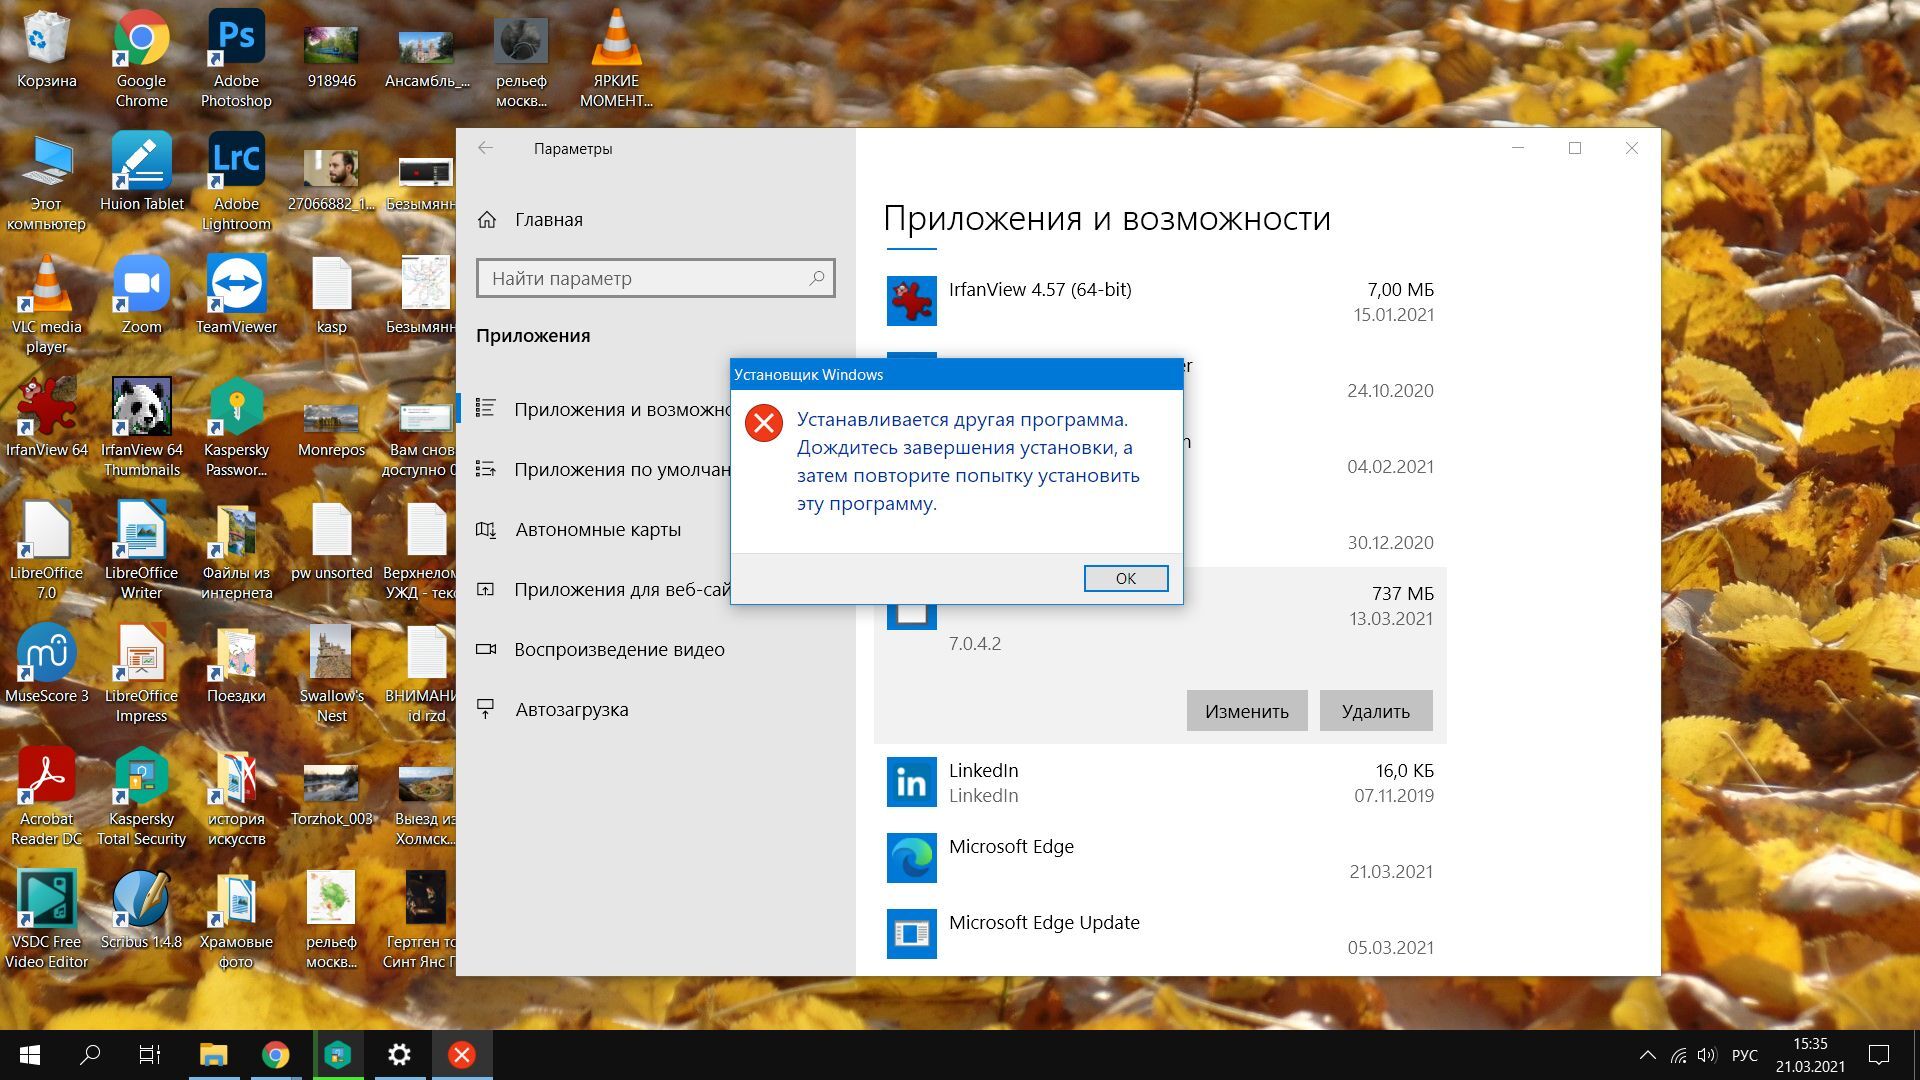Image resolution: width=1920 pixels, height=1080 pixels.
Task: Open File Explorer from the taskbar
Action: [213, 1054]
